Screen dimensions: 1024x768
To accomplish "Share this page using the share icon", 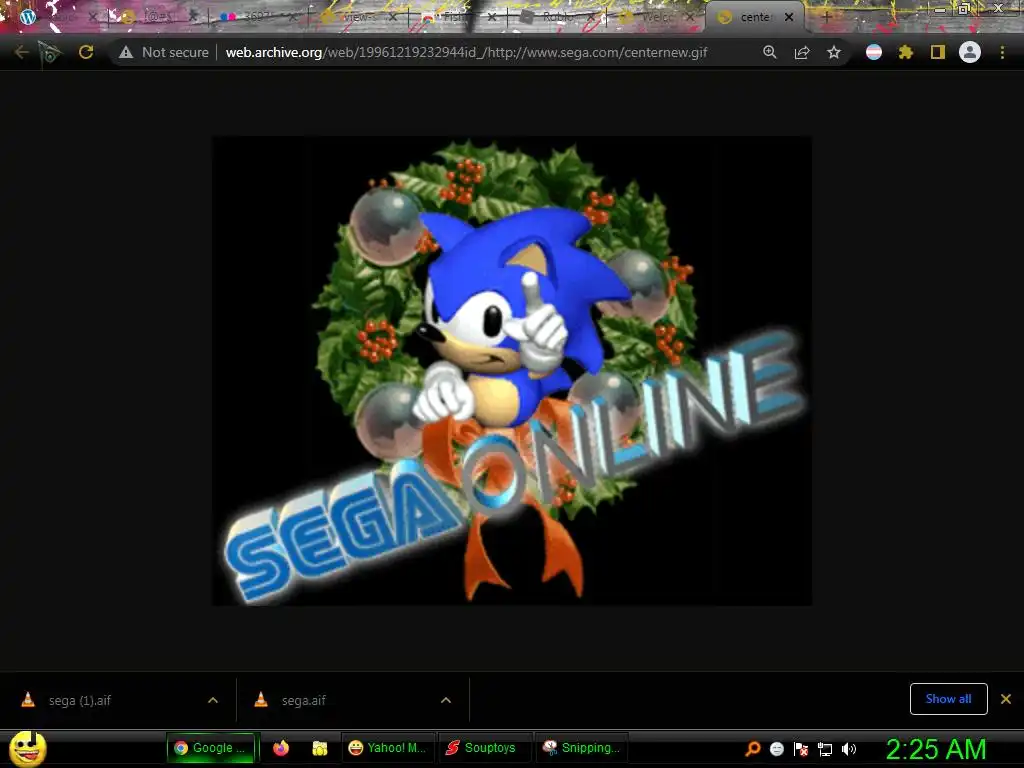I will pos(802,52).
